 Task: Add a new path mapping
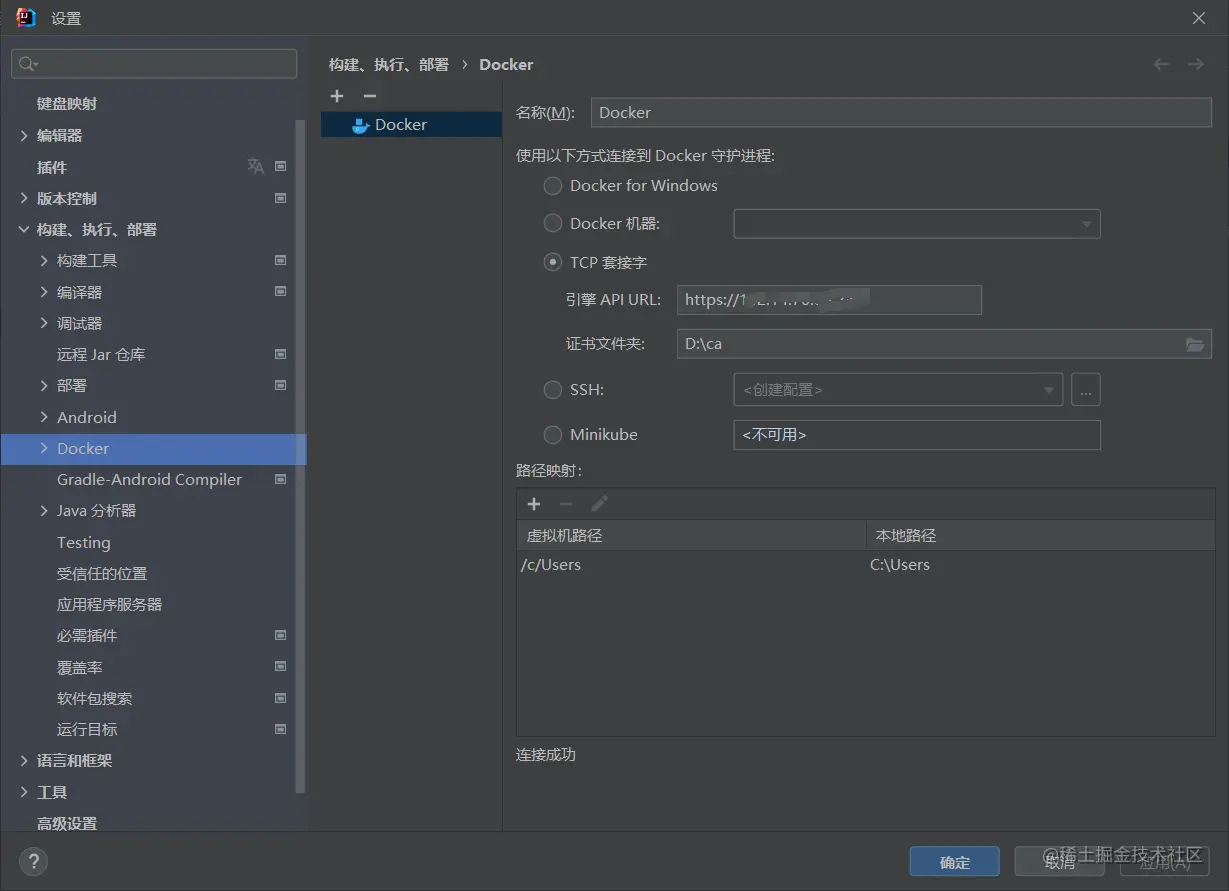tap(534, 504)
